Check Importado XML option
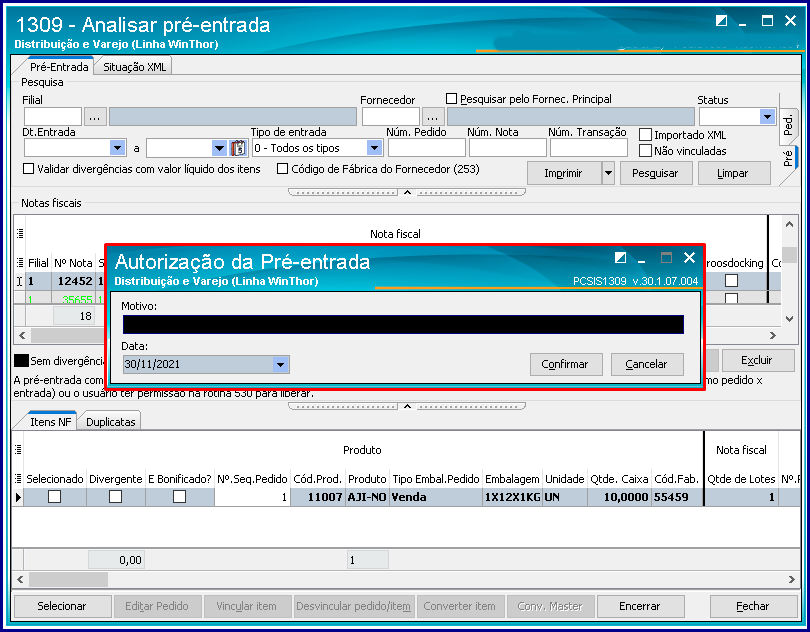Screen dimensions: 810x632 [x=645, y=135]
